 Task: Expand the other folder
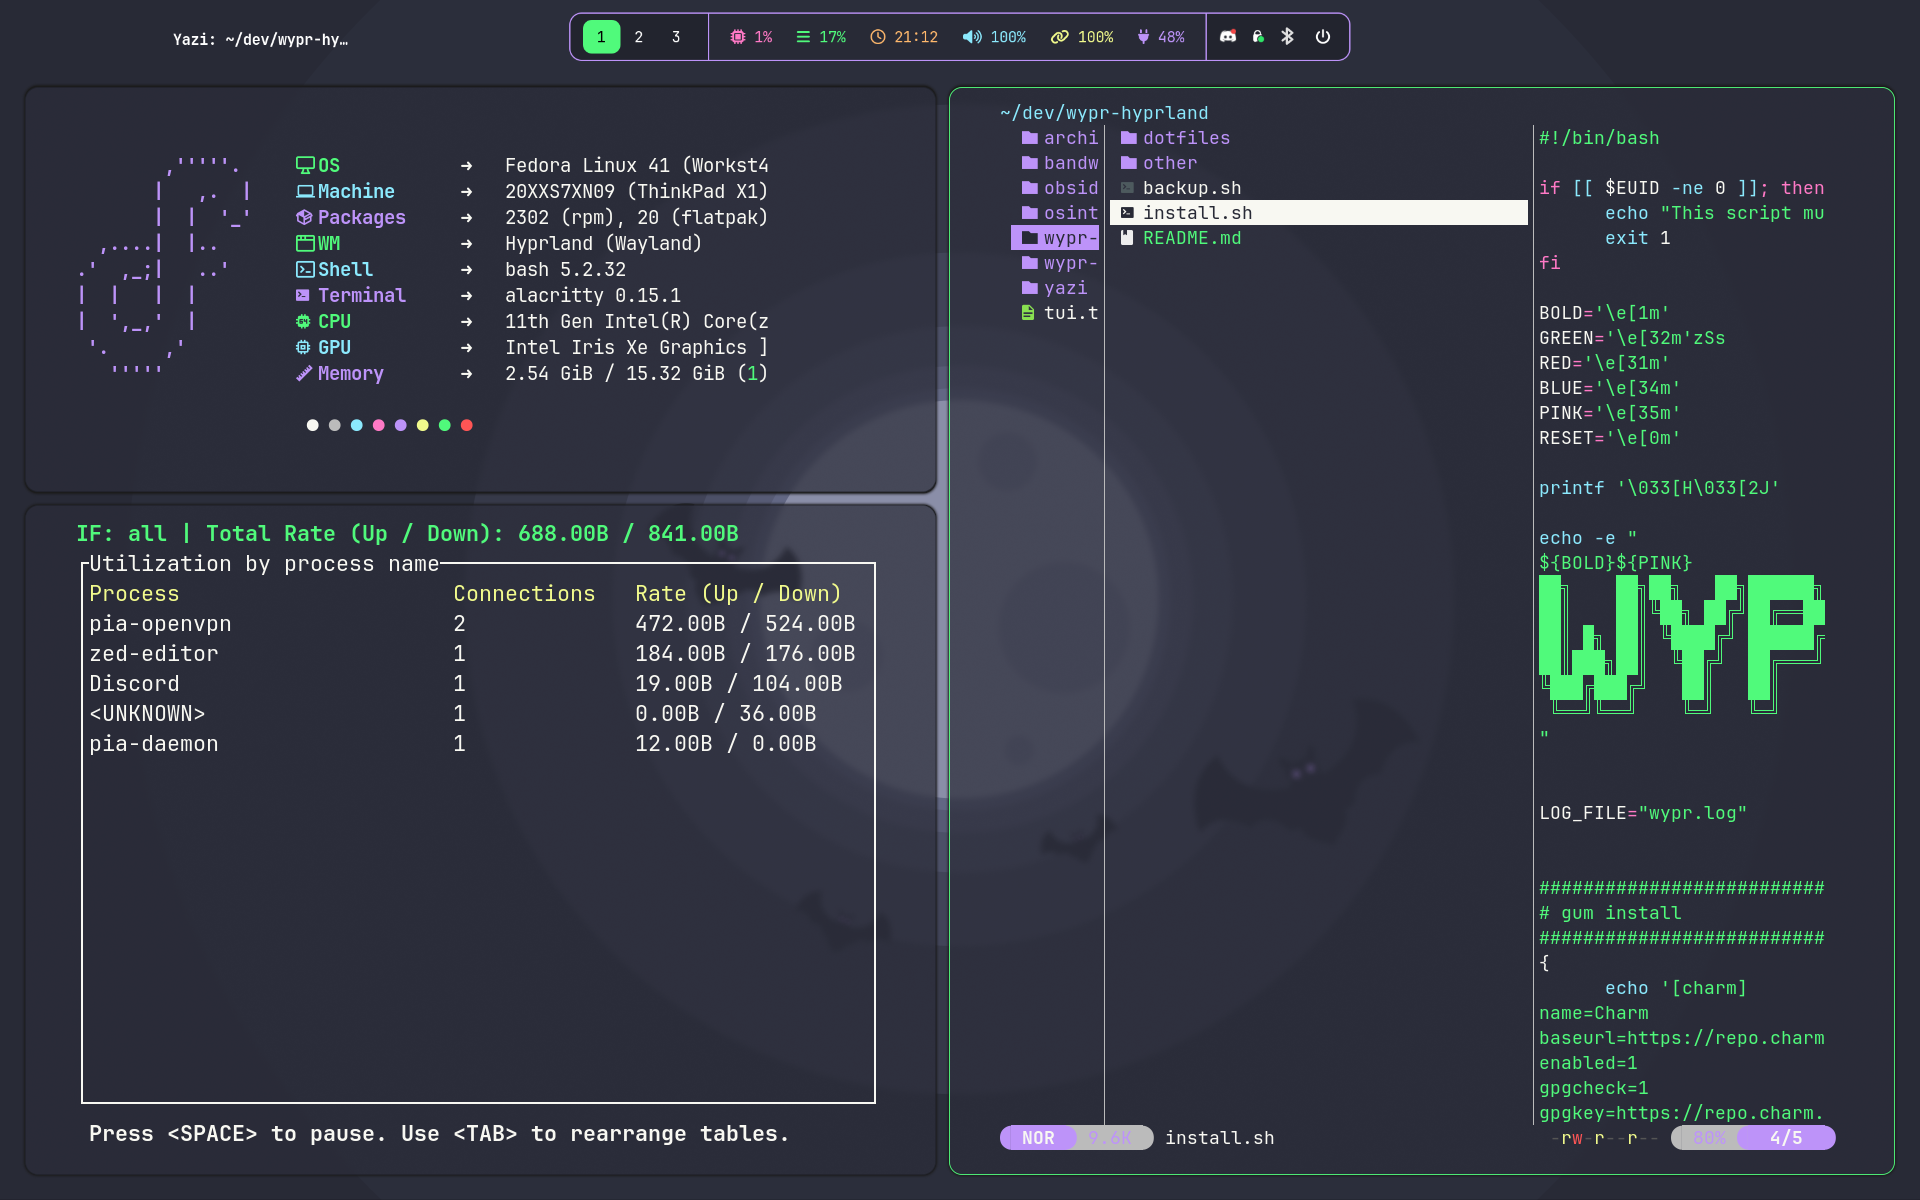[1169, 163]
